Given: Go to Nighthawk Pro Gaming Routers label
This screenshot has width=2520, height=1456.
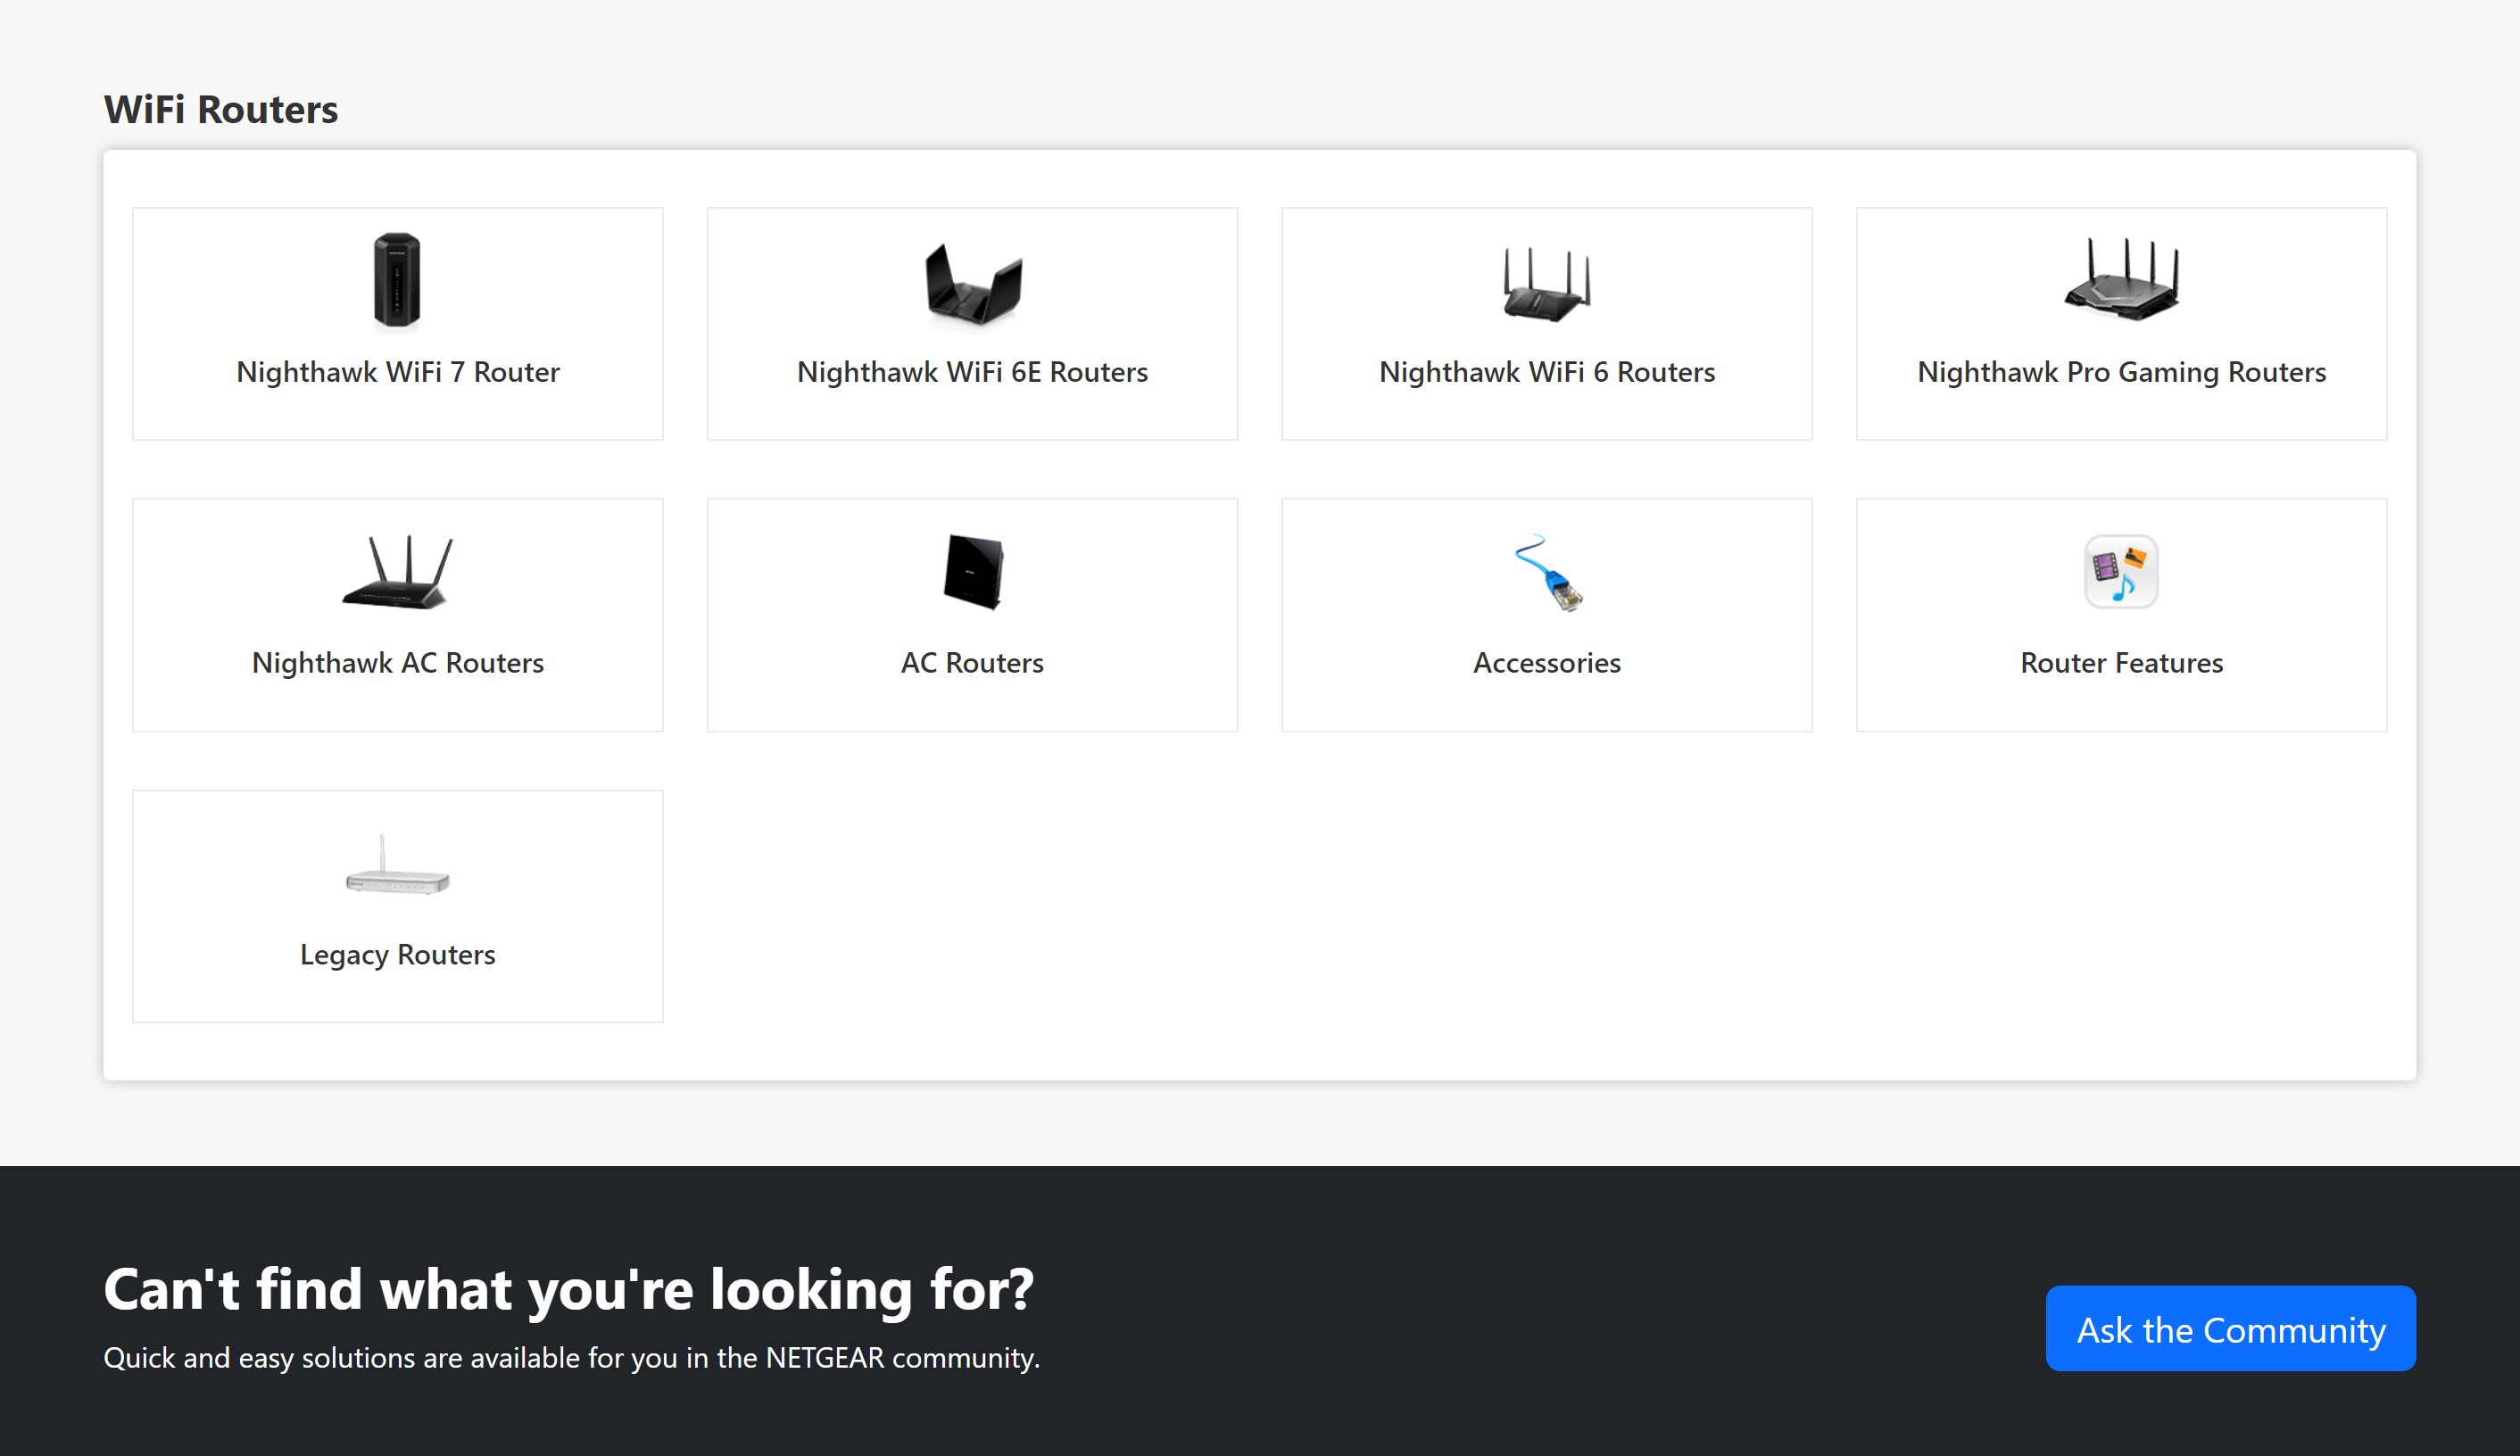Looking at the screenshot, I should (2121, 372).
